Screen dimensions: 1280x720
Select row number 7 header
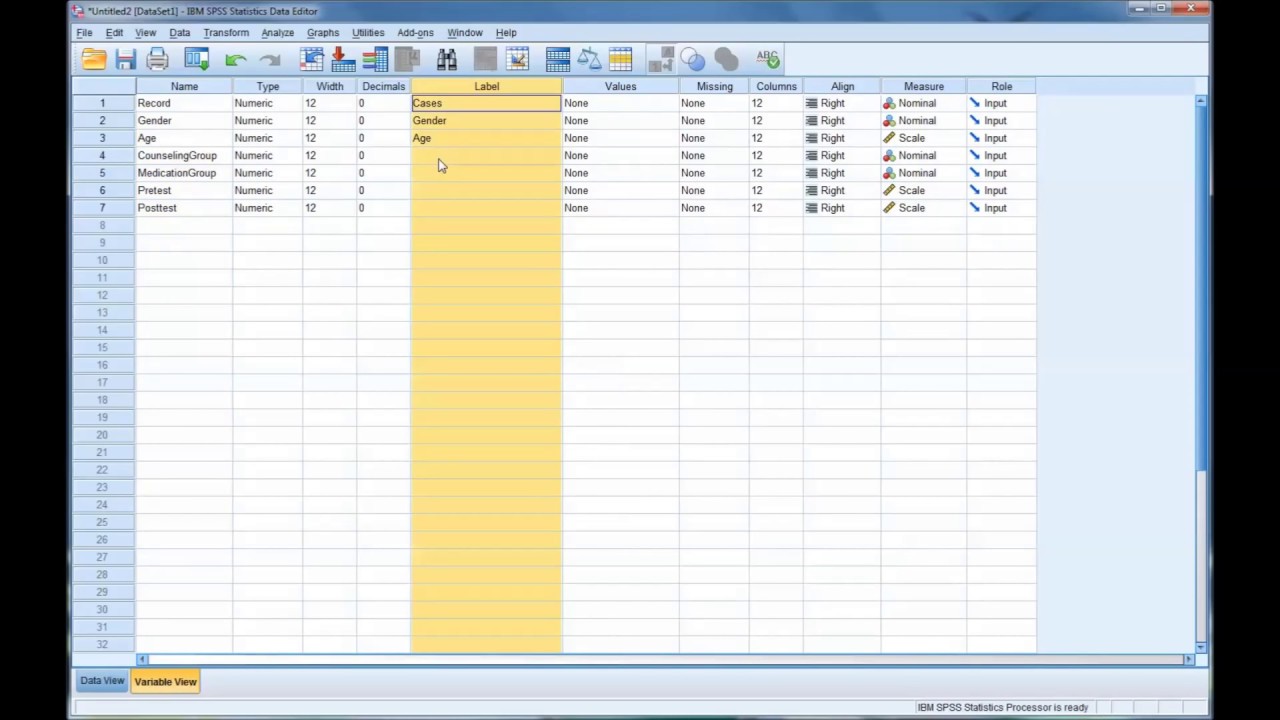click(103, 208)
